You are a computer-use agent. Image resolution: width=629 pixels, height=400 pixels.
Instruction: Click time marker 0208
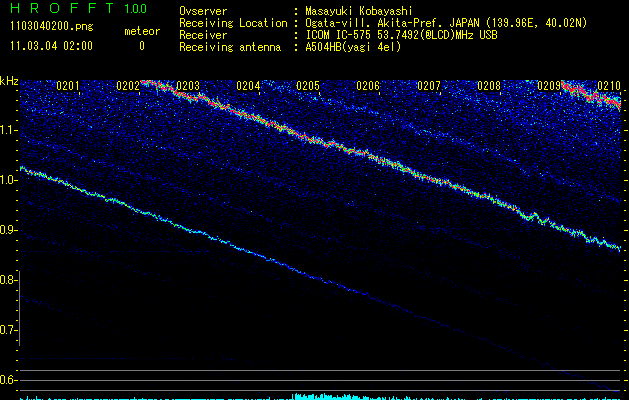[x=489, y=86]
